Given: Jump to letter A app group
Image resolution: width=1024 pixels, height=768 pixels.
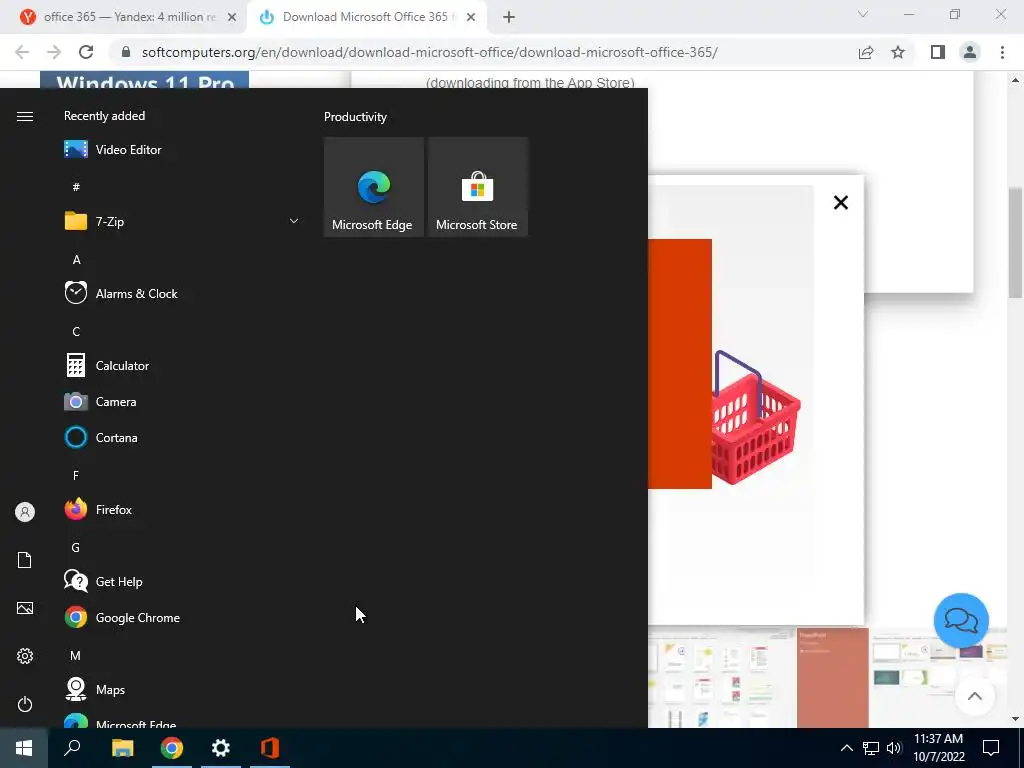Looking at the screenshot, I should (76, 260).
